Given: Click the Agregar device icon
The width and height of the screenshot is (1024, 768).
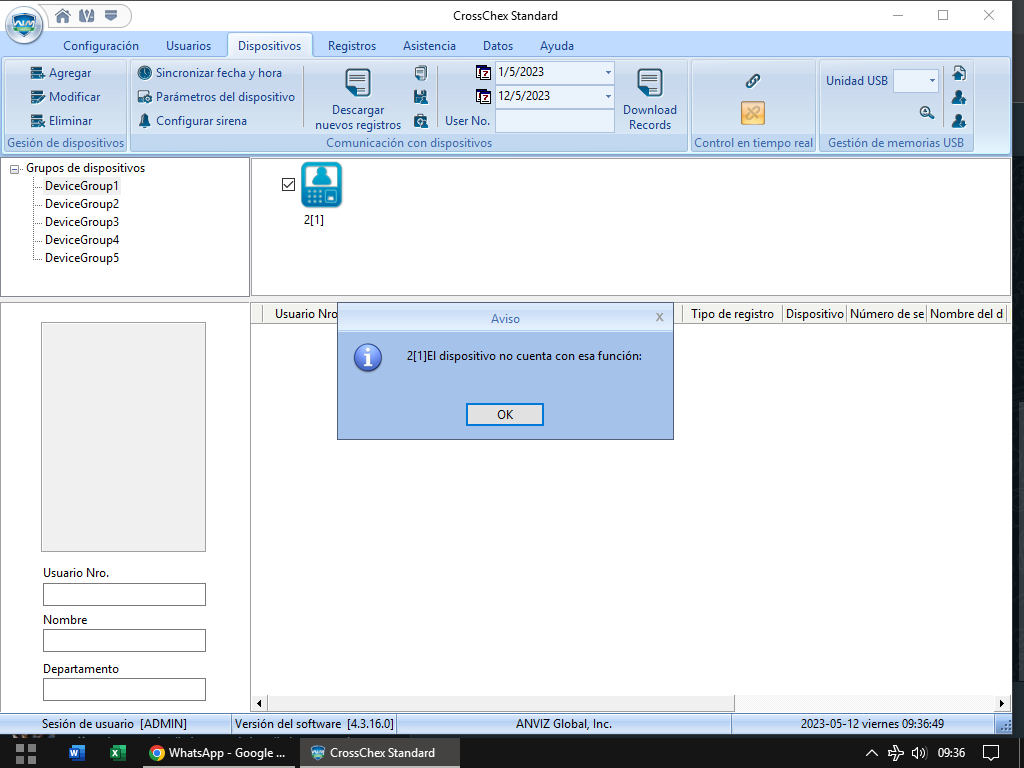Looking at the screenshot, I should click(x=38, y=73).
